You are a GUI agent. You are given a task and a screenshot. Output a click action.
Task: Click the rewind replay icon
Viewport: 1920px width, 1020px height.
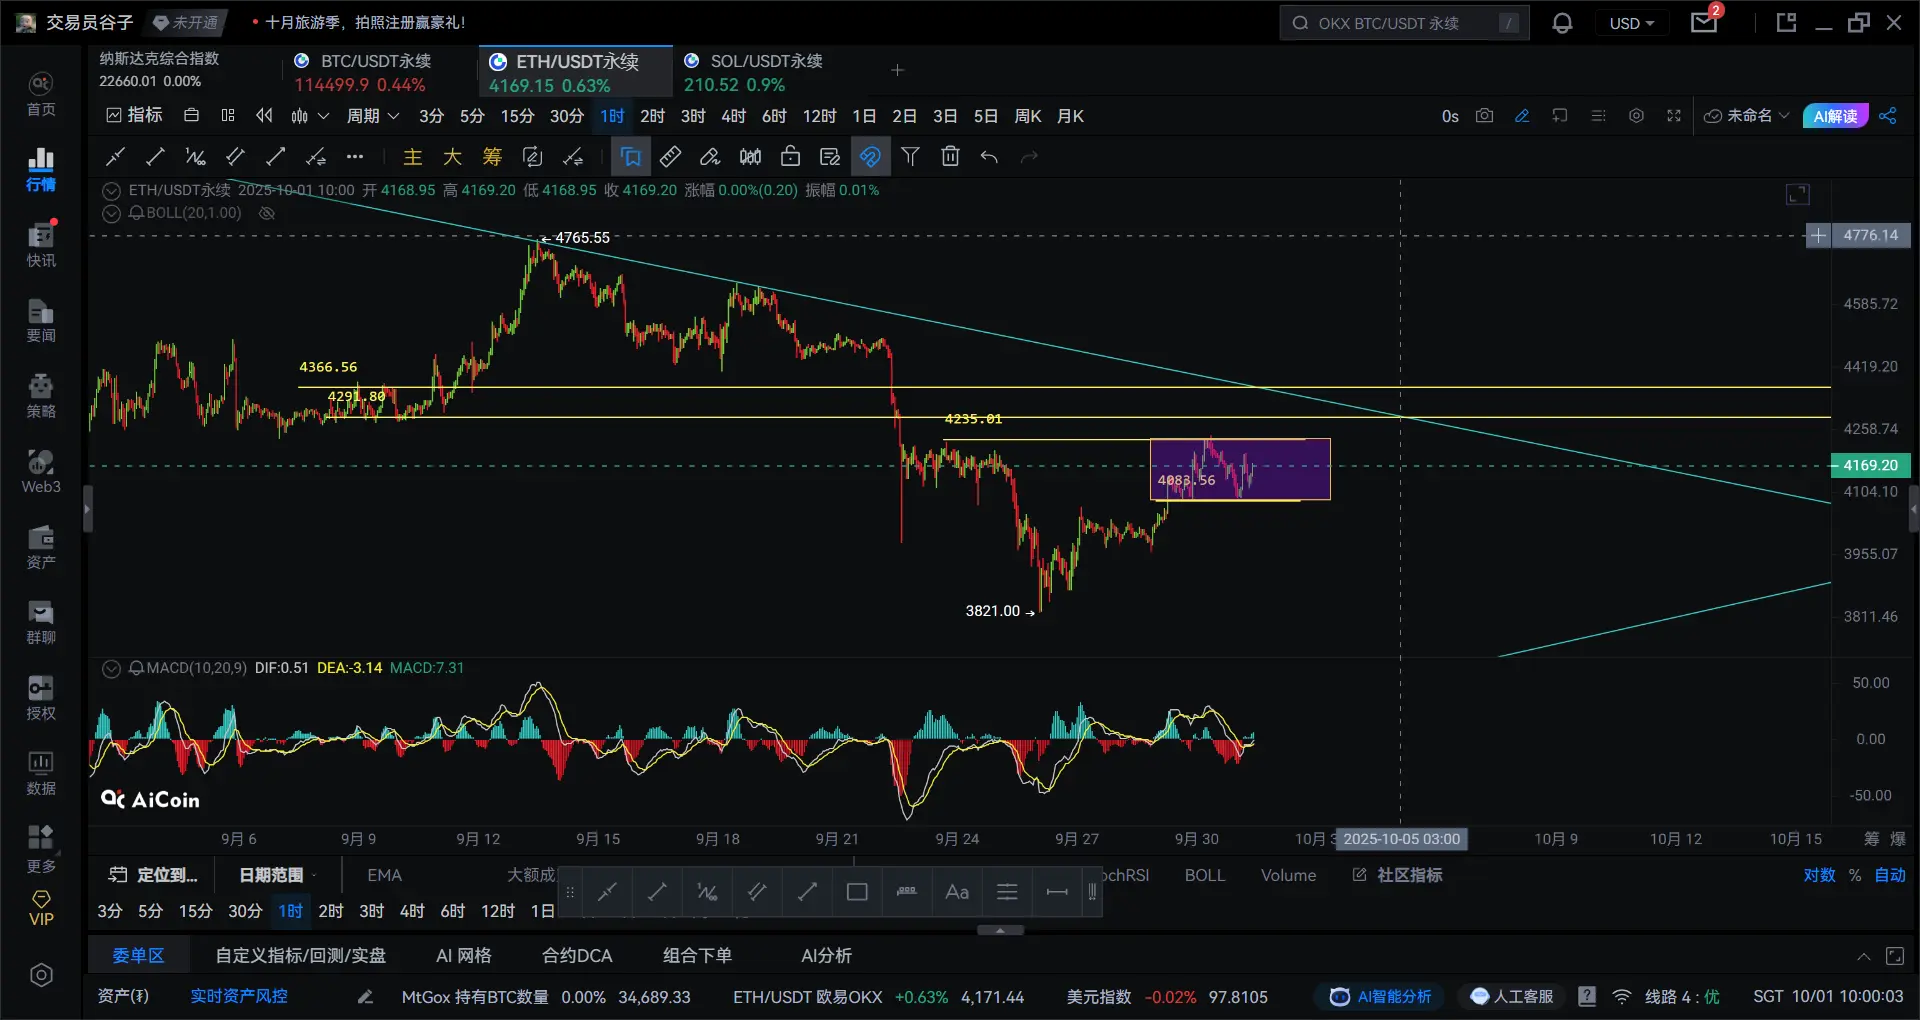coord(264,116)
